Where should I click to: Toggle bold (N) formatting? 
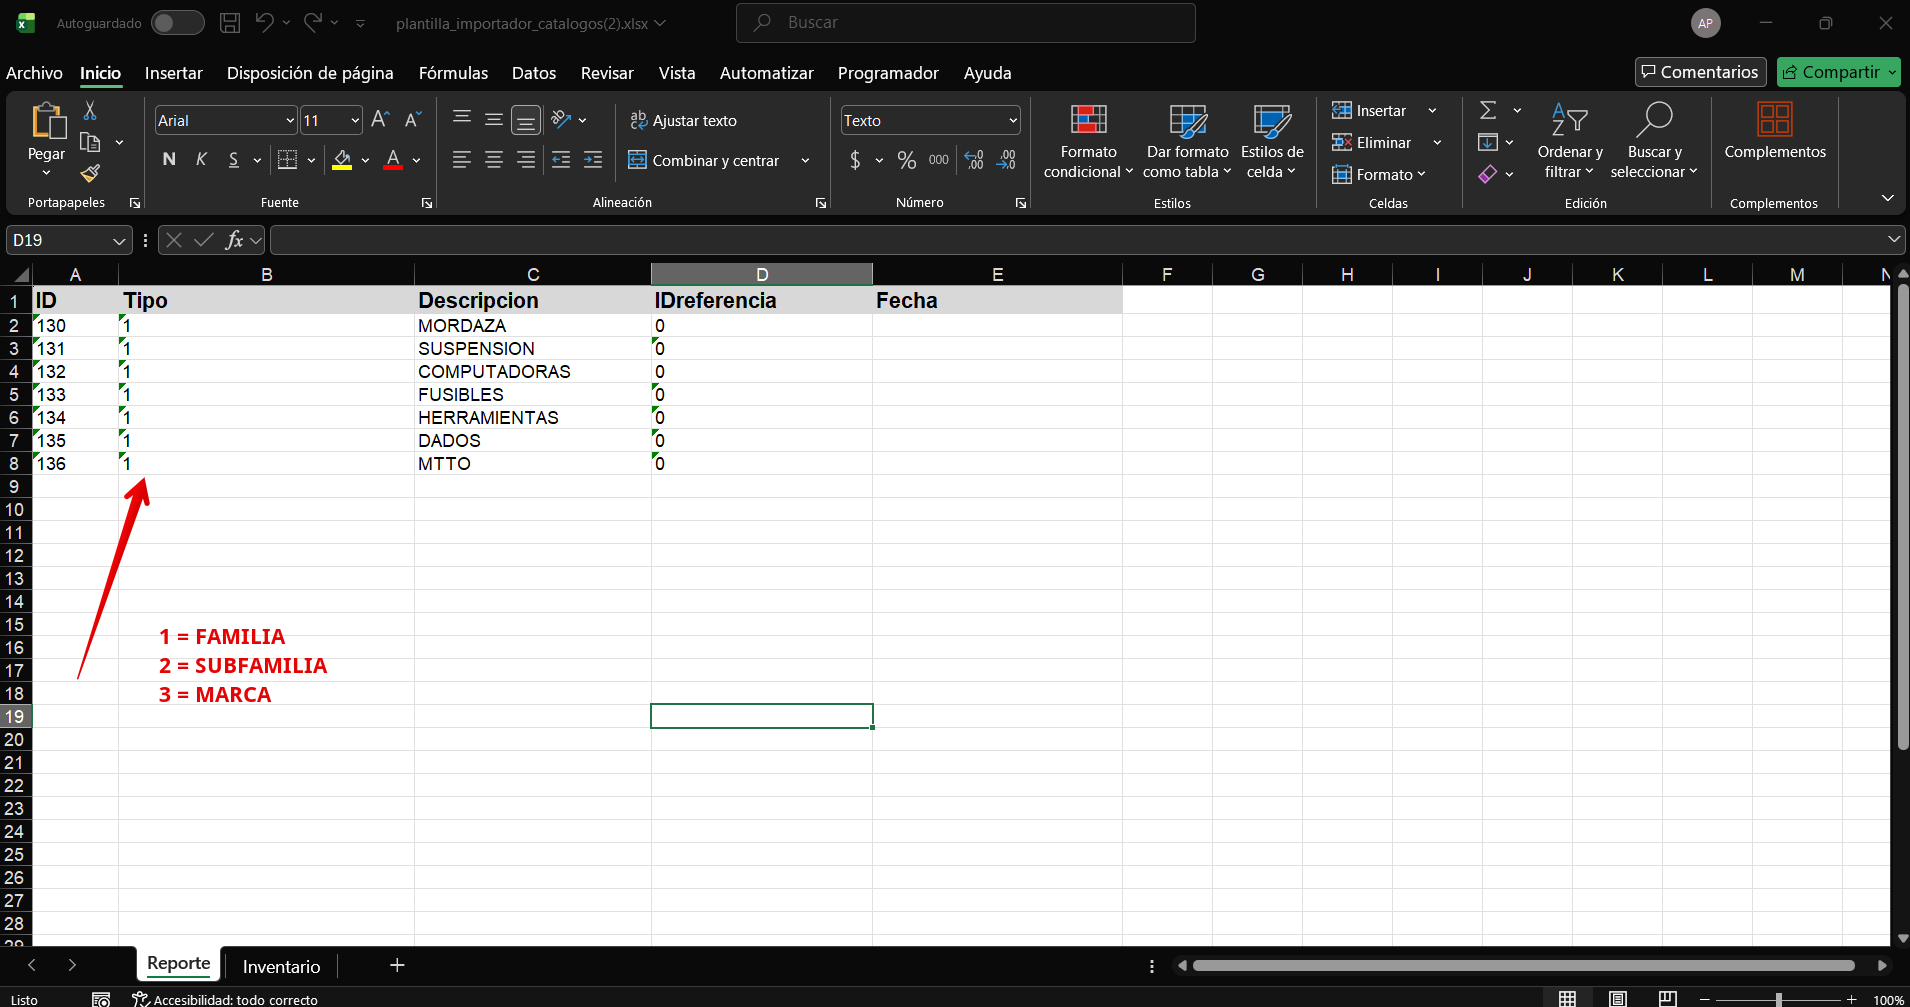pyautogui.click(x=169, y=160)
